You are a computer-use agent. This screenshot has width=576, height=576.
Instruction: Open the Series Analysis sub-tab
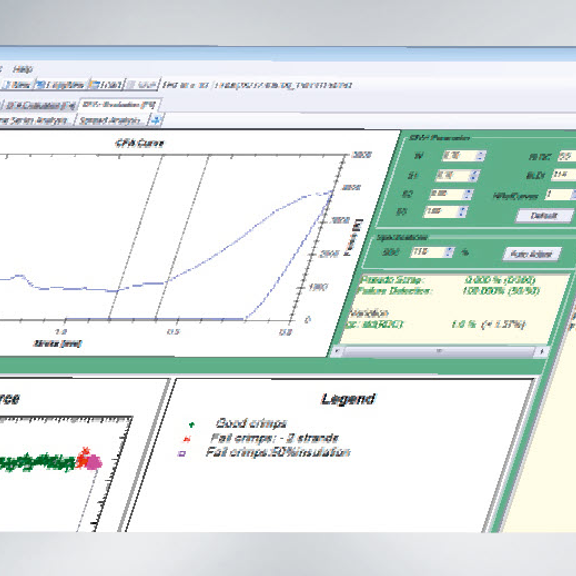(x=36, y=120)
